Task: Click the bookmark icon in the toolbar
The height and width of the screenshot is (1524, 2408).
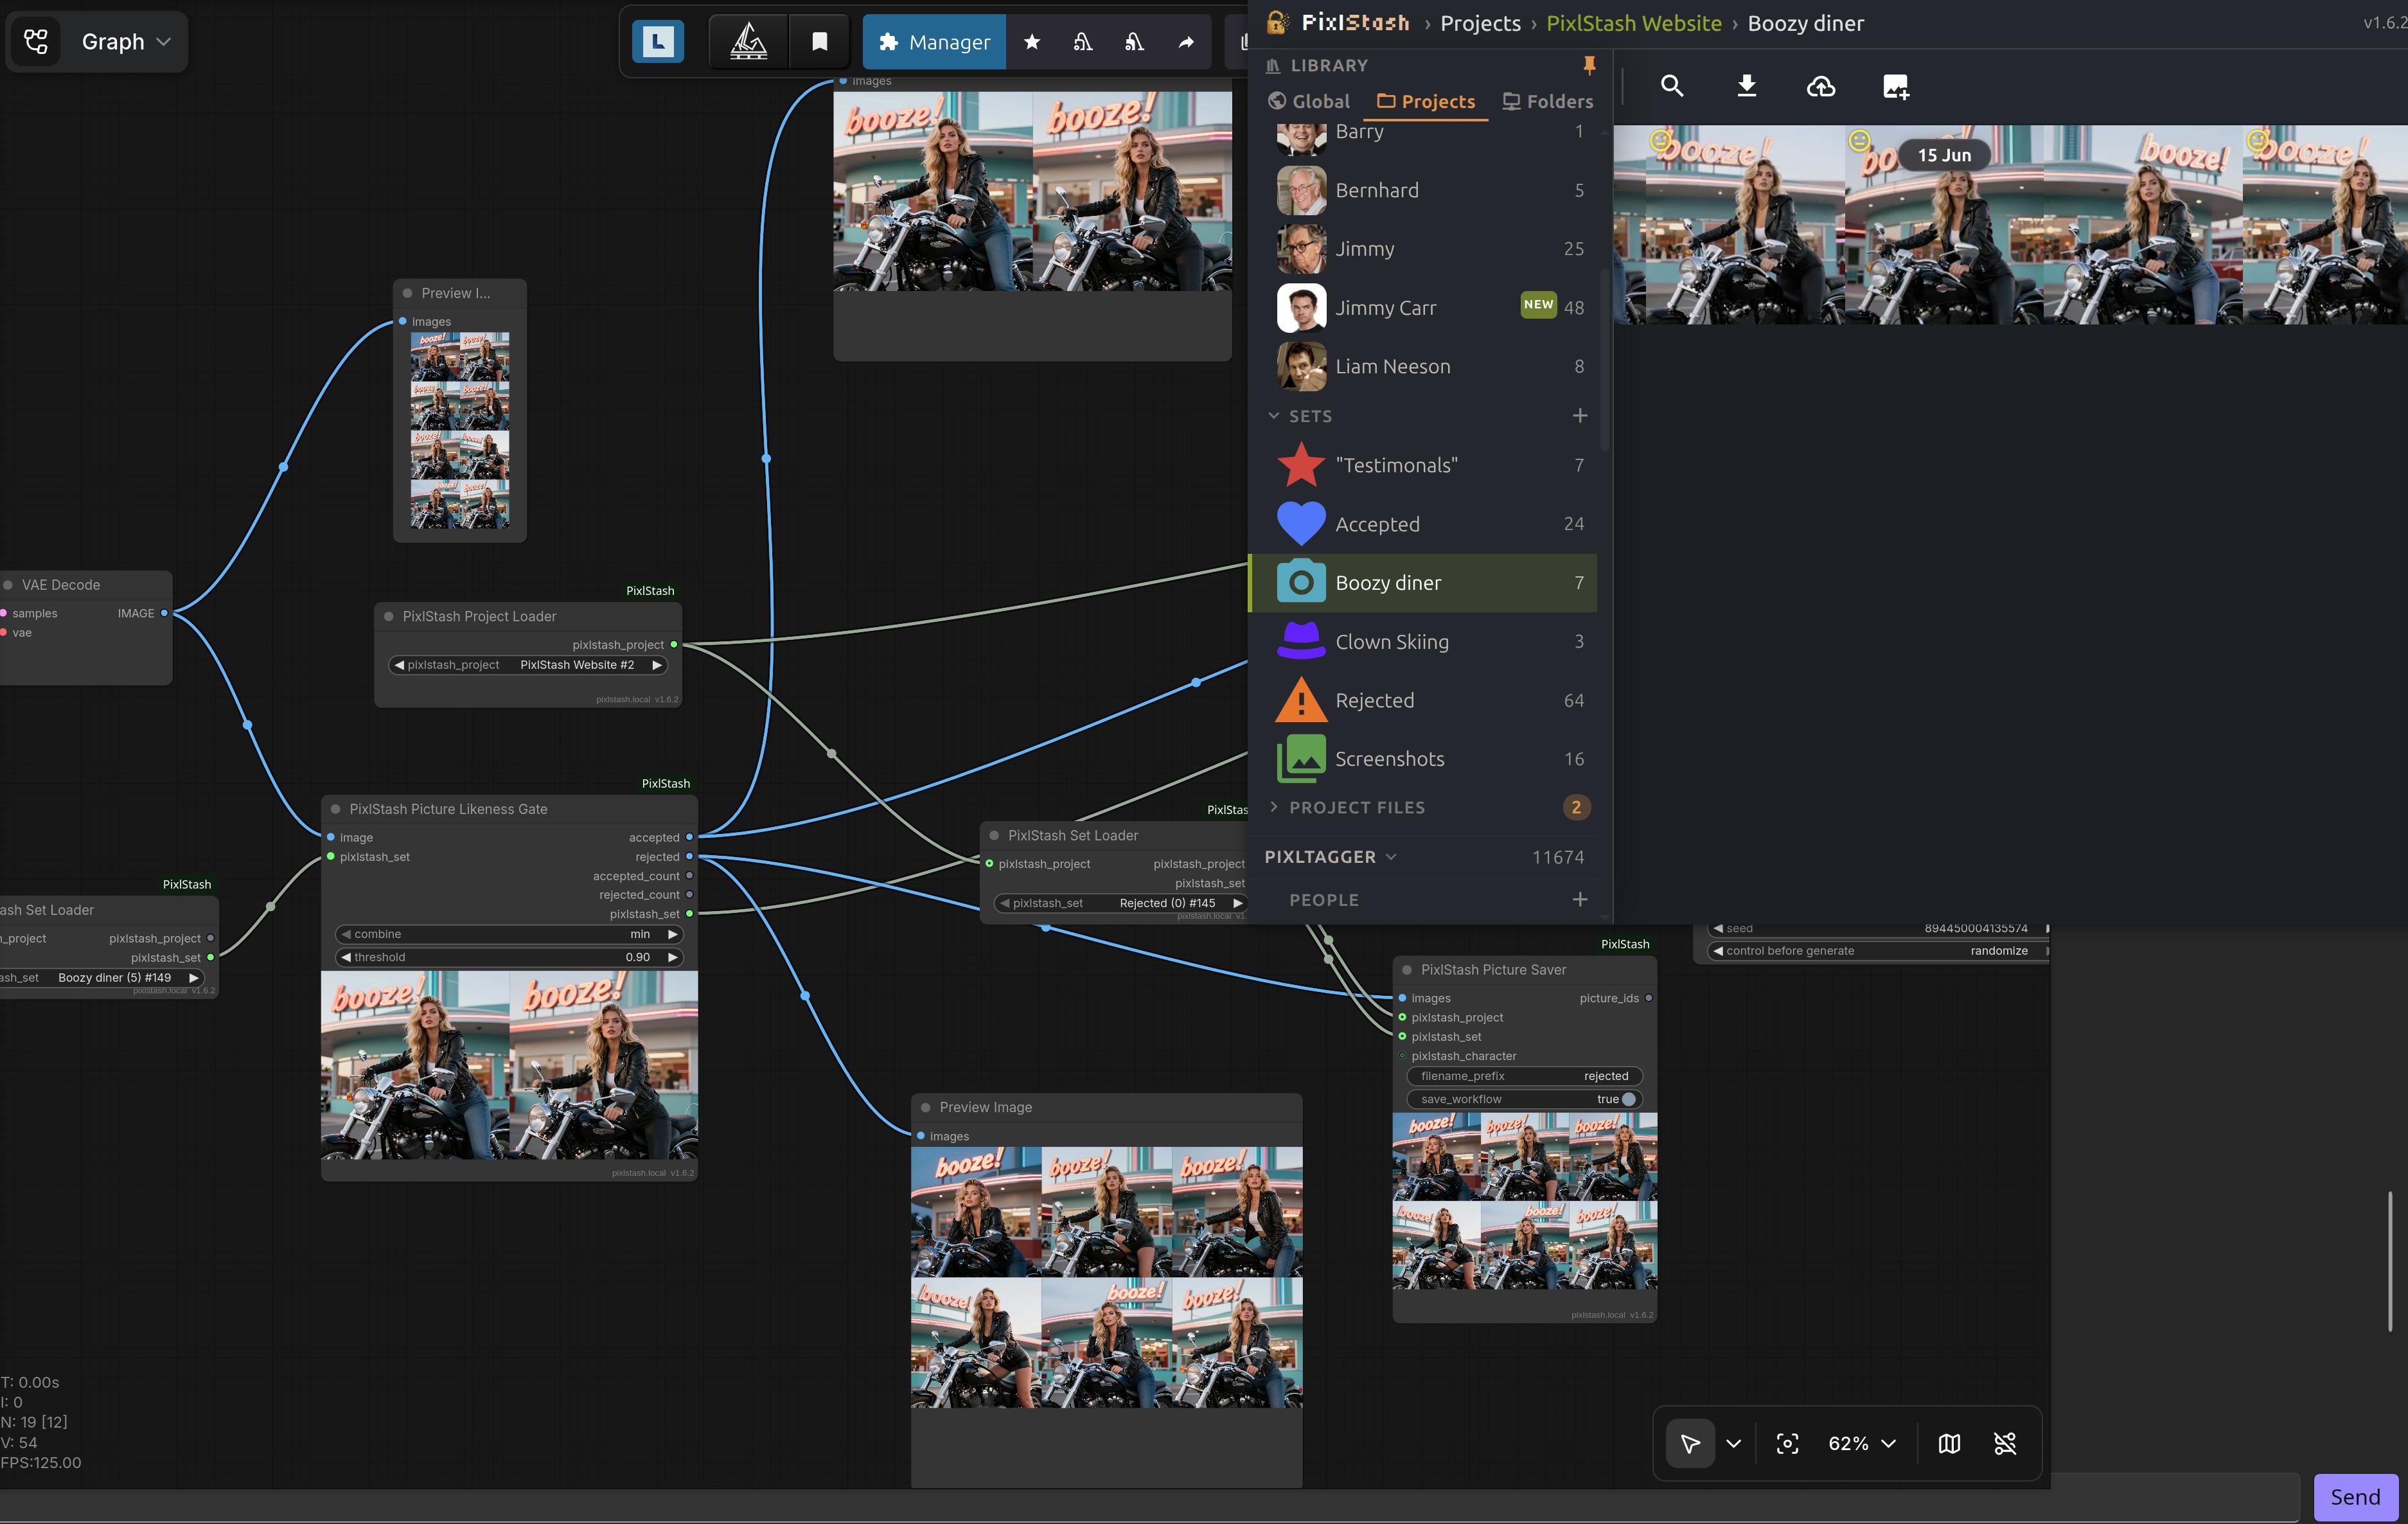Action: click(820, 41)
